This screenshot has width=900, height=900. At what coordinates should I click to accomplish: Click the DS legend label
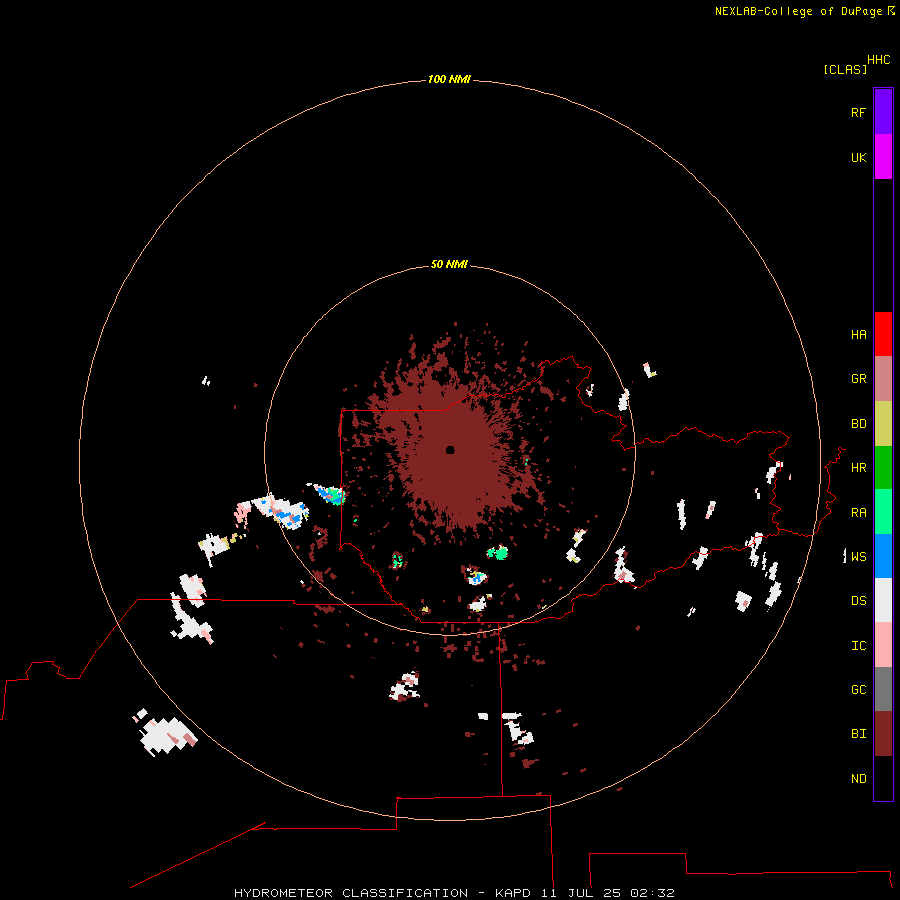(858, 601)
